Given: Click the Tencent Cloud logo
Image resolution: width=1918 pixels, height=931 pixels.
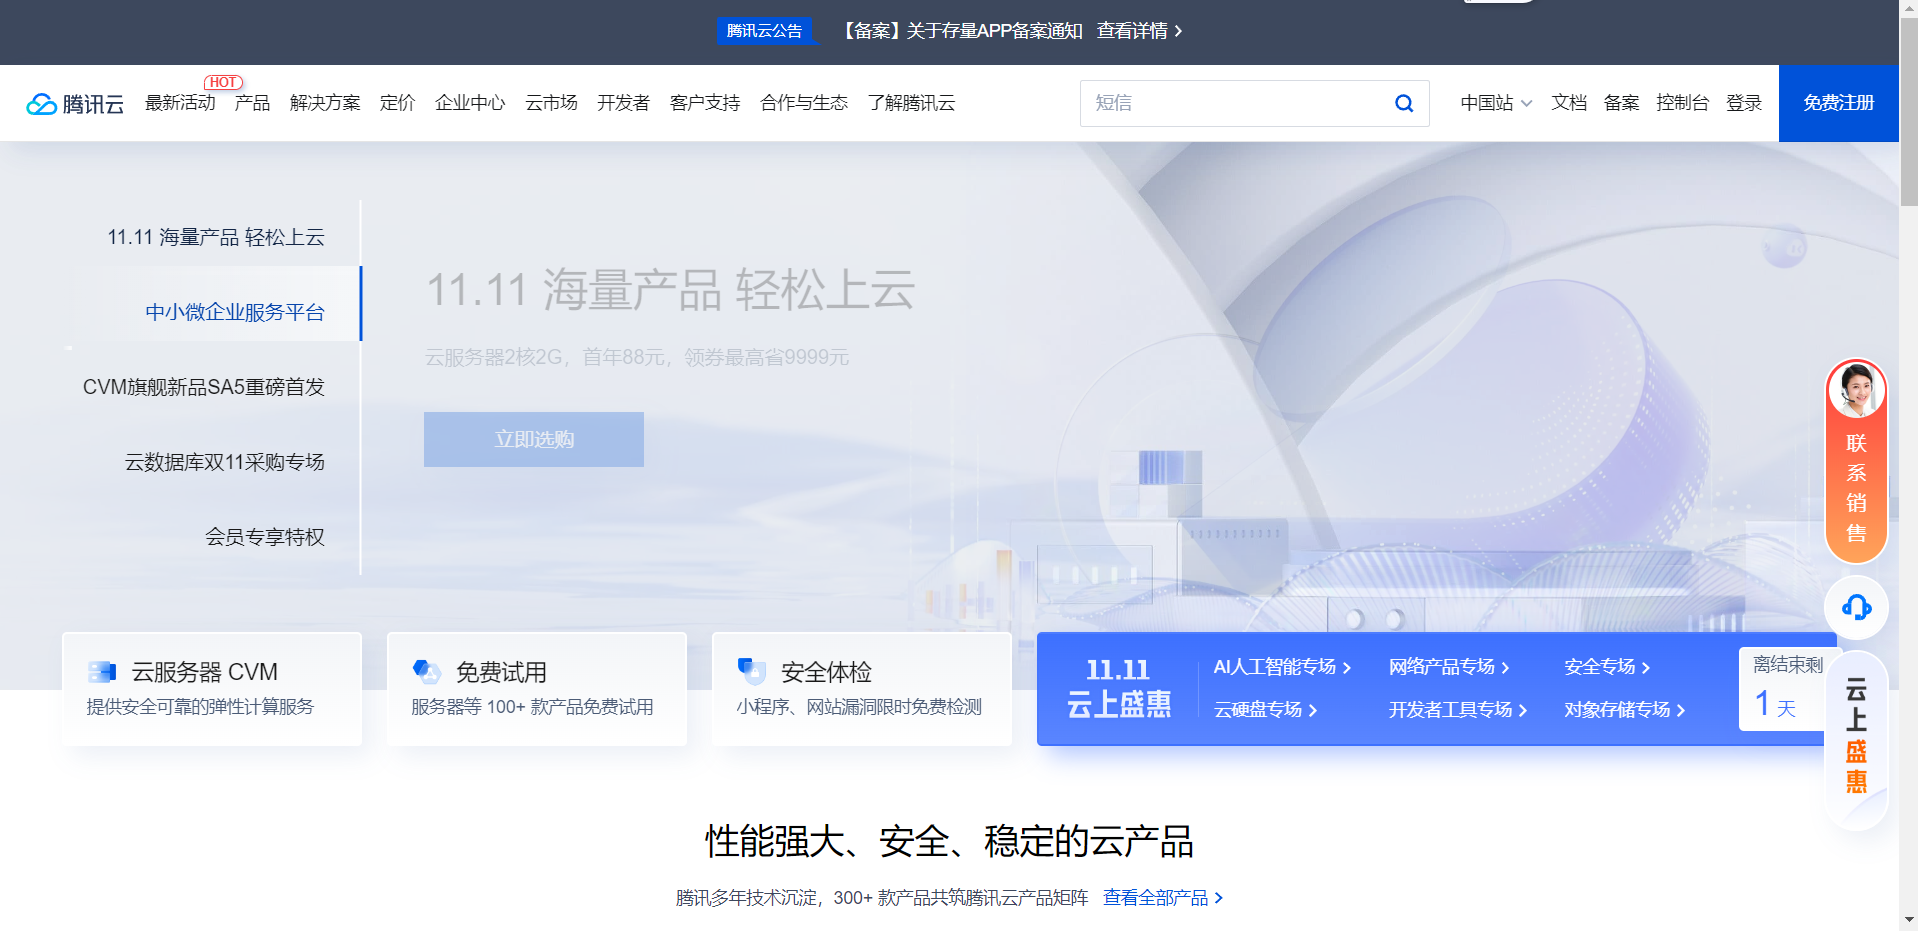Looking at the screenshot, I should [x=75, y=104].
